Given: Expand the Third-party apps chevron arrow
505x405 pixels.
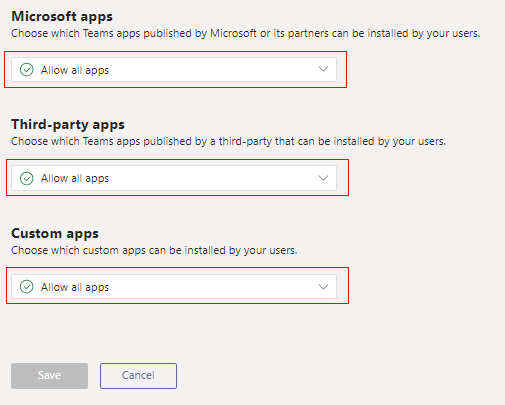Looking at the screenshot, I should 323,178.
